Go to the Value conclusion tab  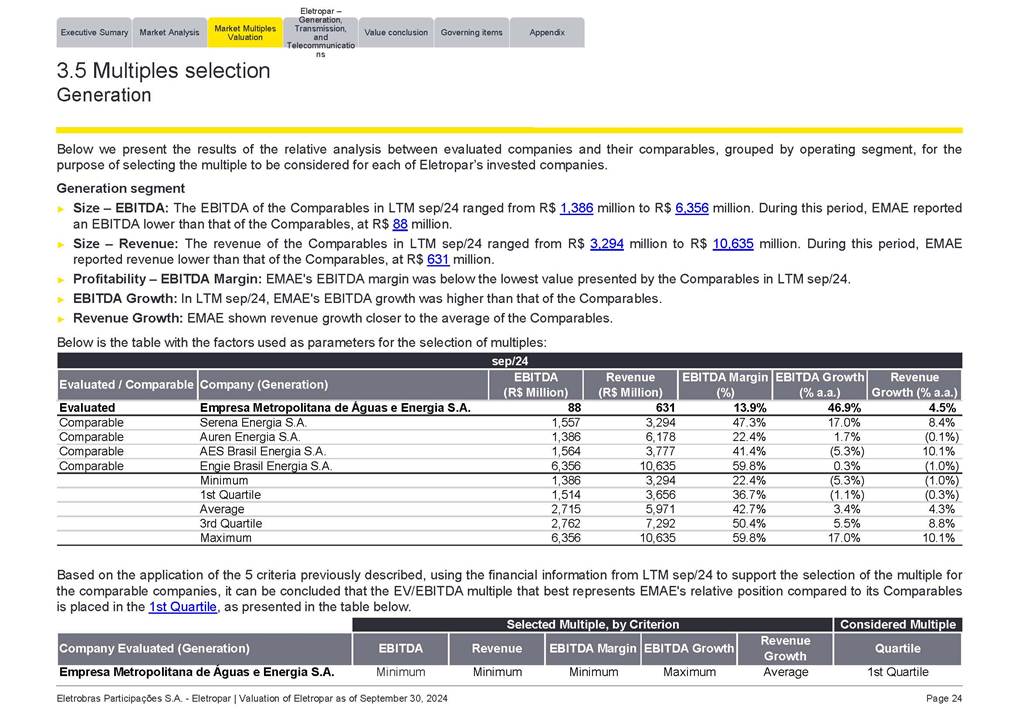pos(396,32)
